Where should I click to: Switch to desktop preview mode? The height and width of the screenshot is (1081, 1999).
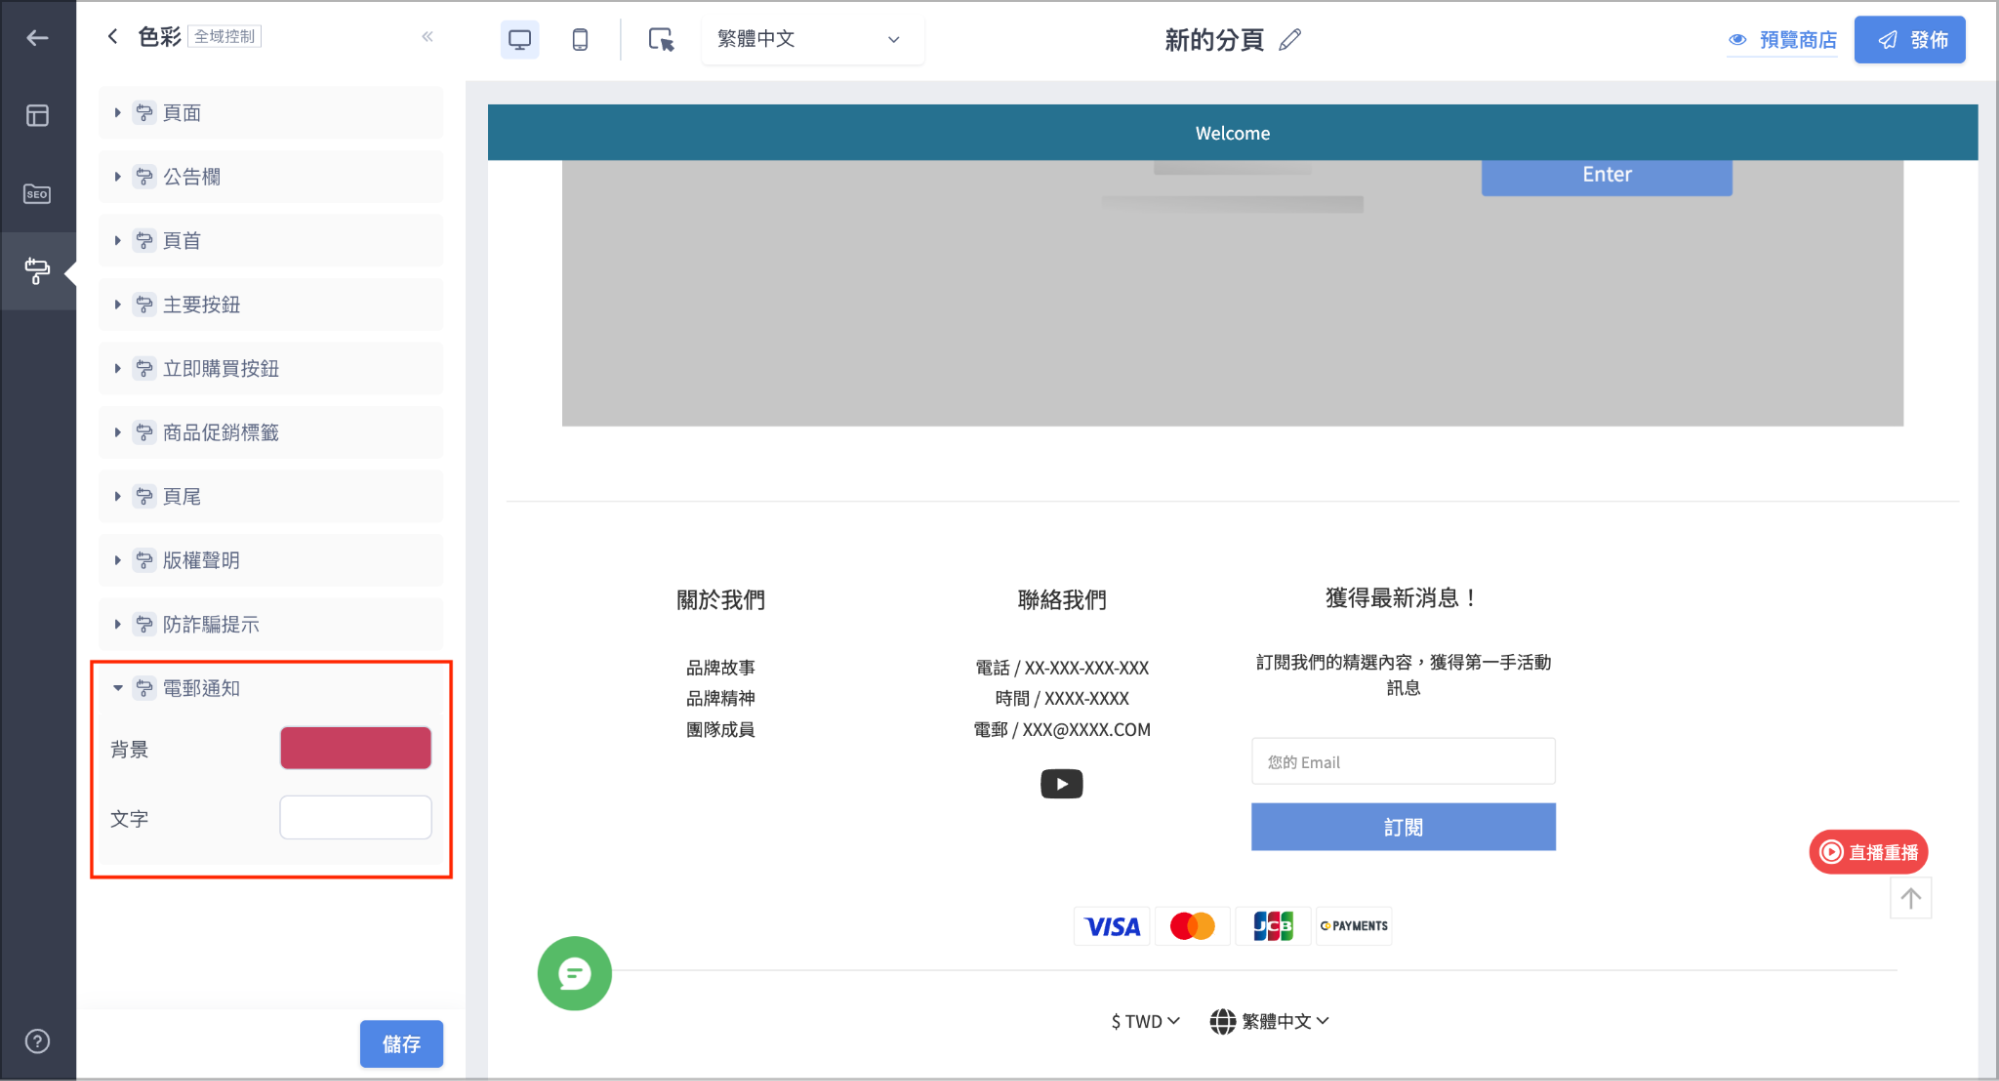pyautogui.click(x=520, y=39)
